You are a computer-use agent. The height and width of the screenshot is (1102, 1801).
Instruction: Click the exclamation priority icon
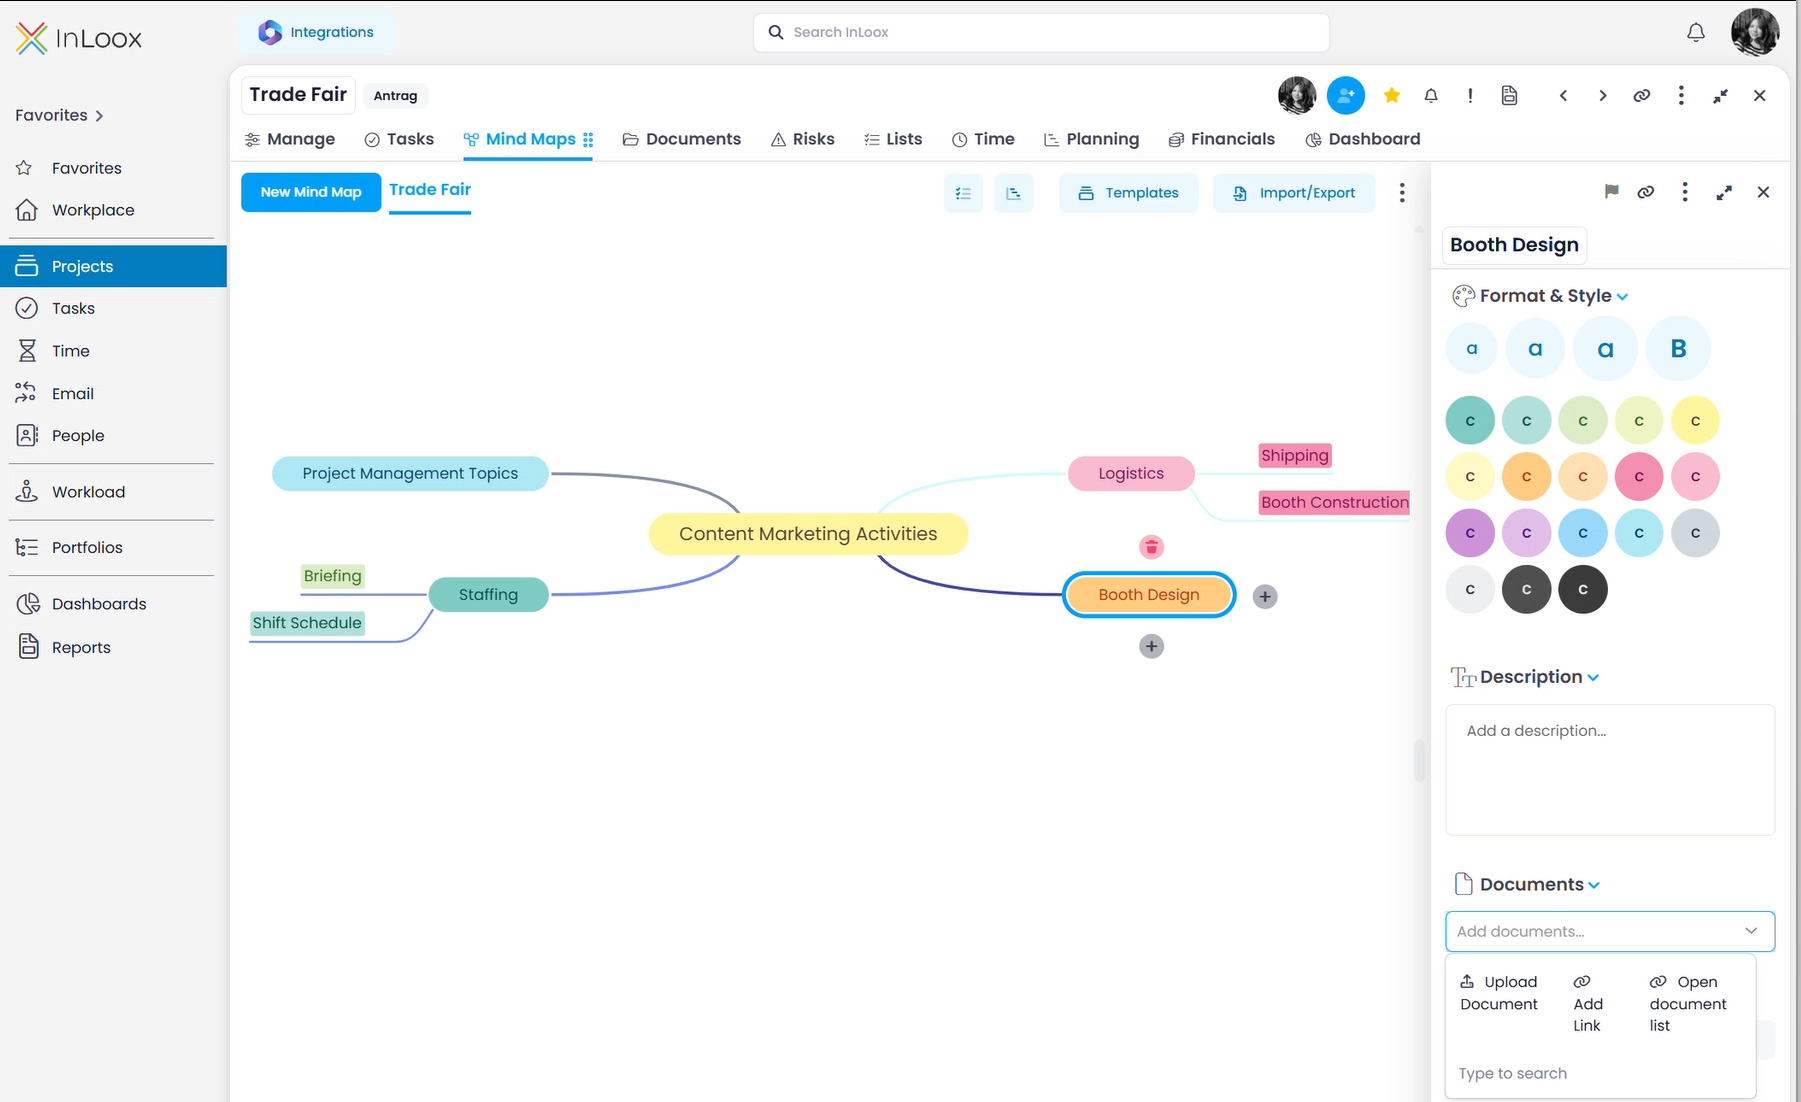pyautogui.click(x=1470, y=95)
